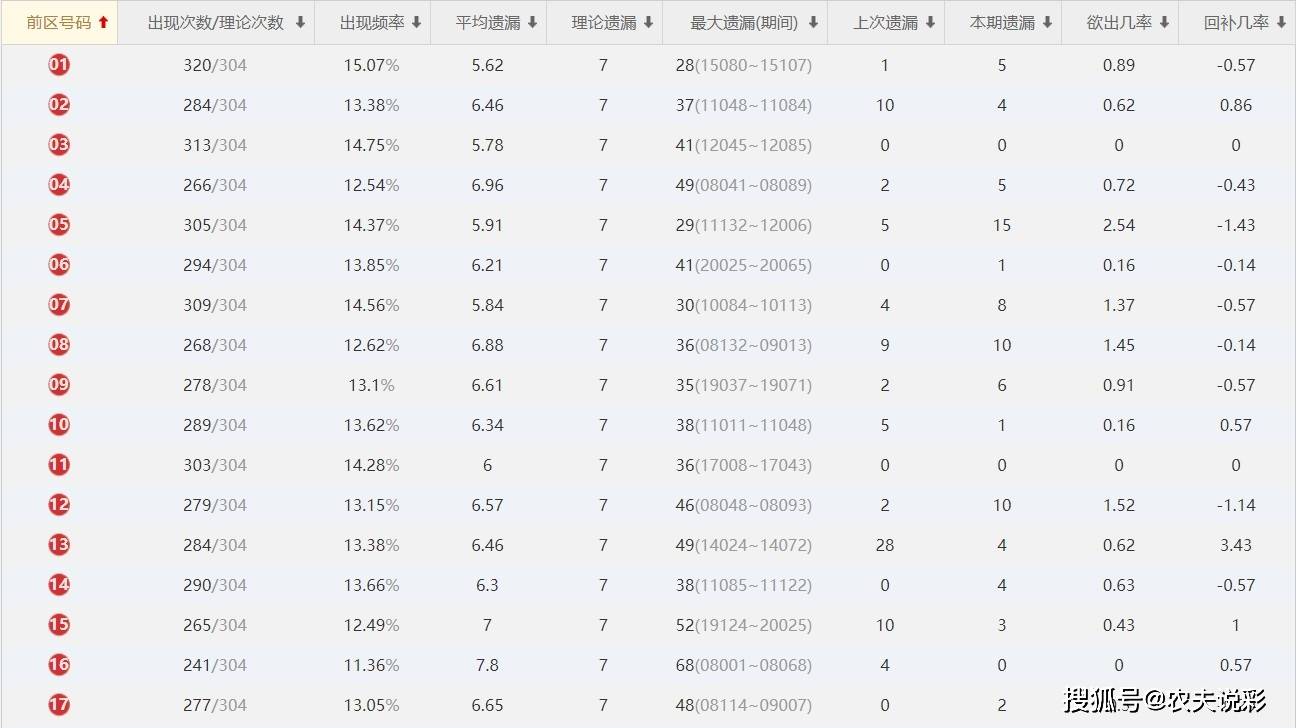
Task: Click red ball number 17
Action: pos(59,705)
